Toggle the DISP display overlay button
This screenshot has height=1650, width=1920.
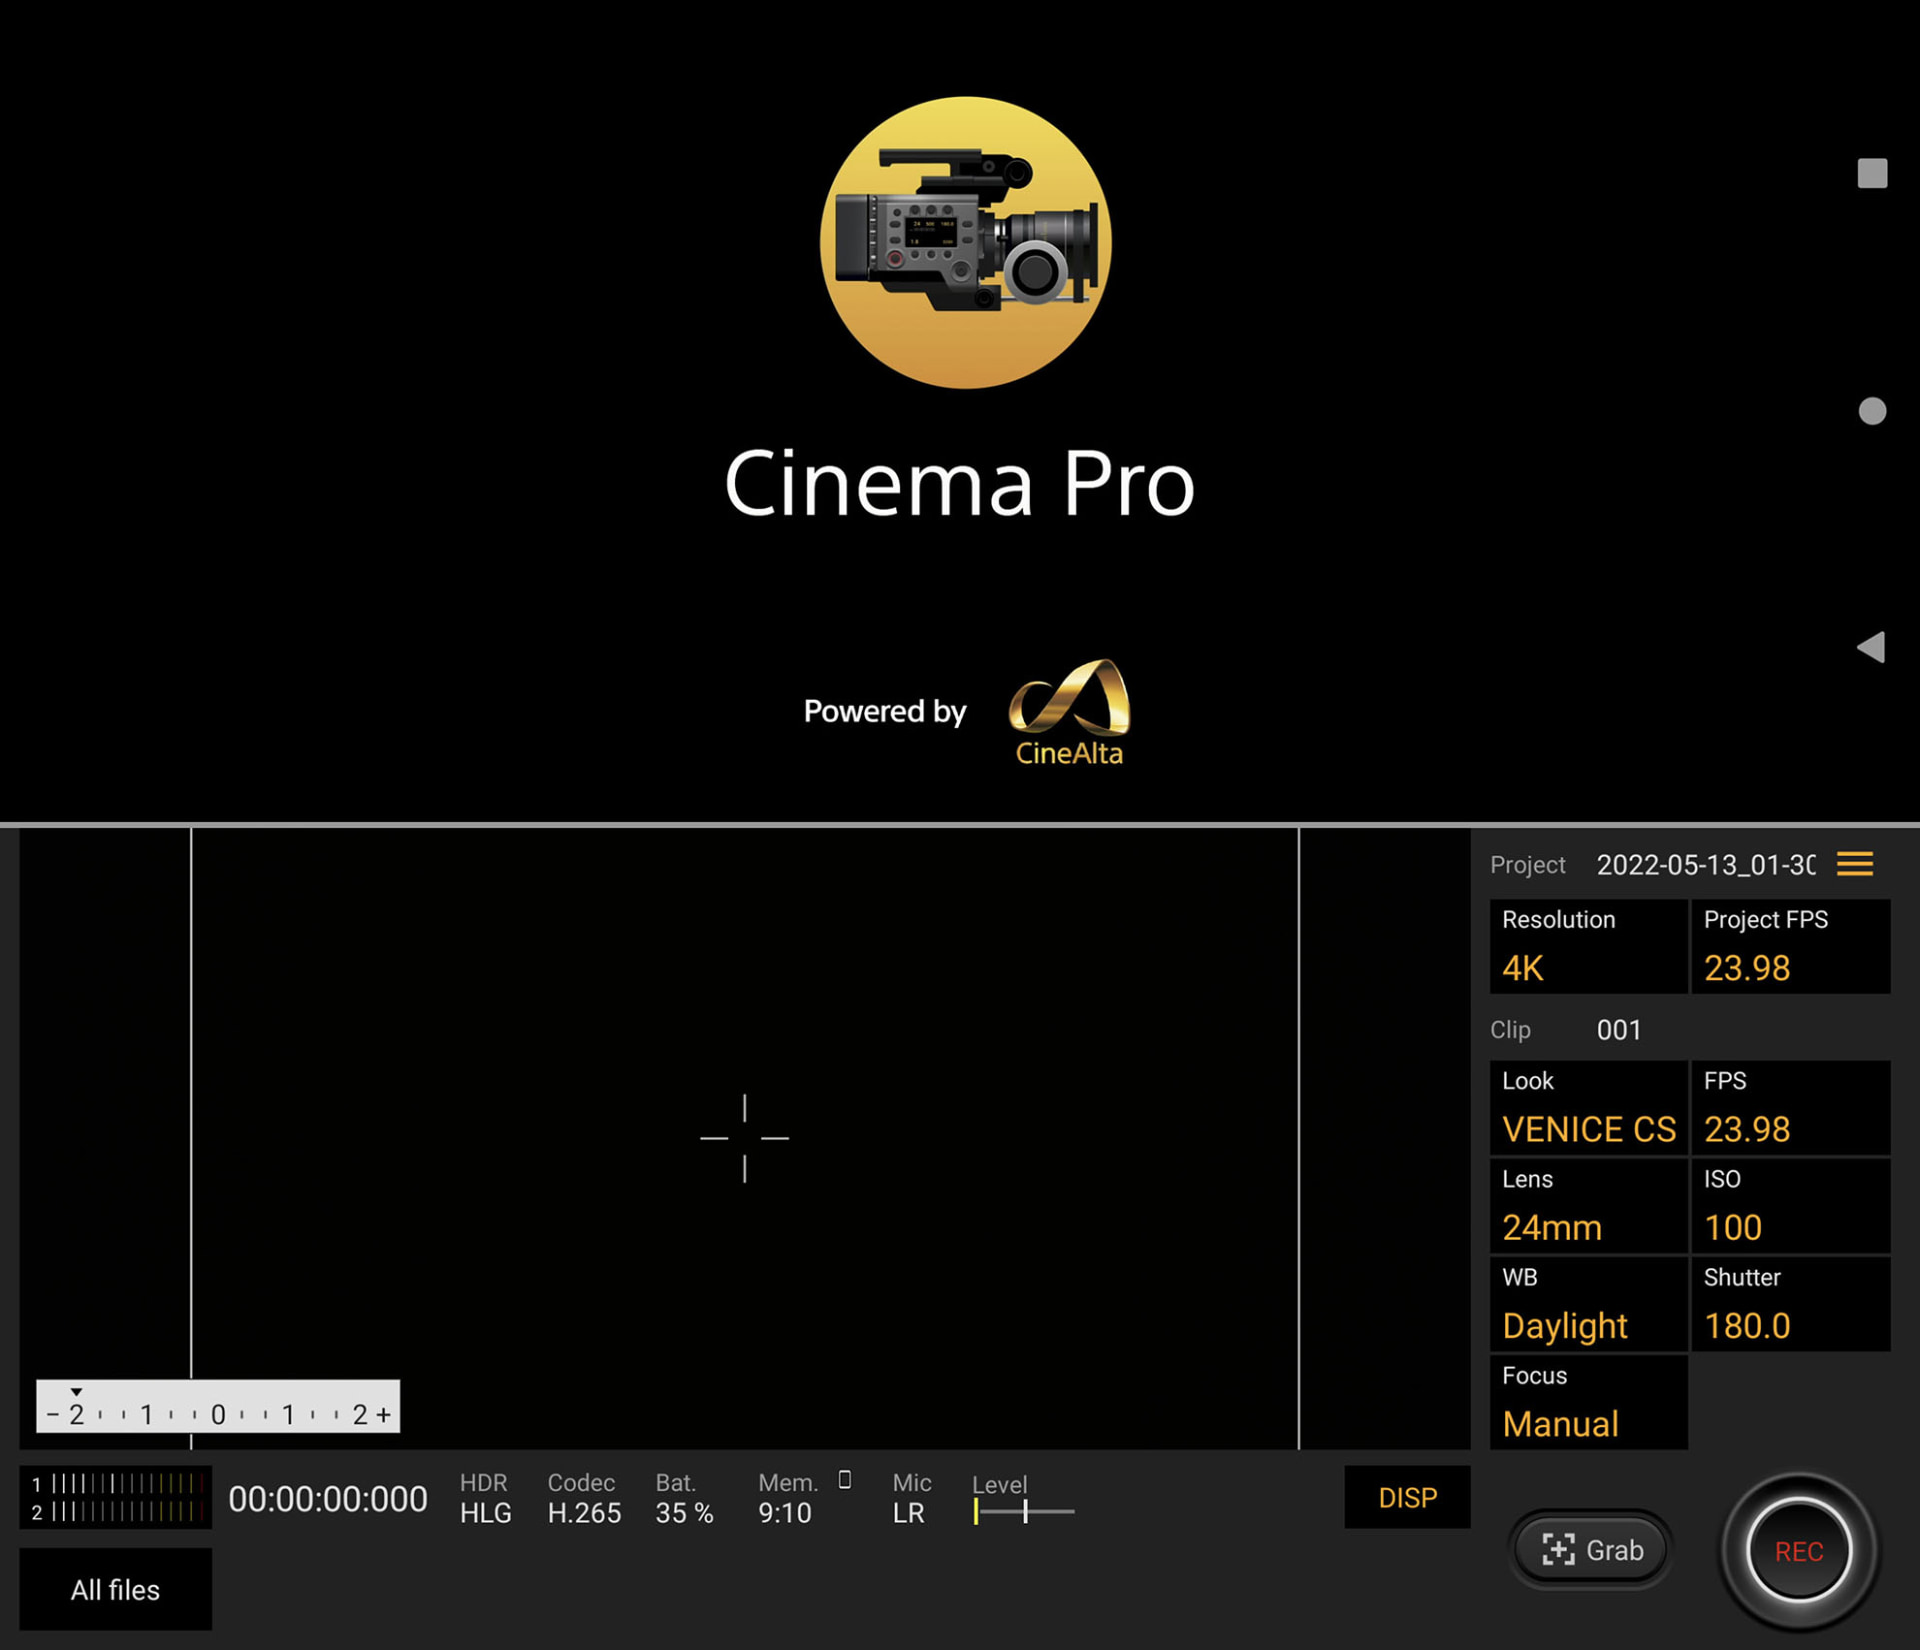pos(1406,1497)
